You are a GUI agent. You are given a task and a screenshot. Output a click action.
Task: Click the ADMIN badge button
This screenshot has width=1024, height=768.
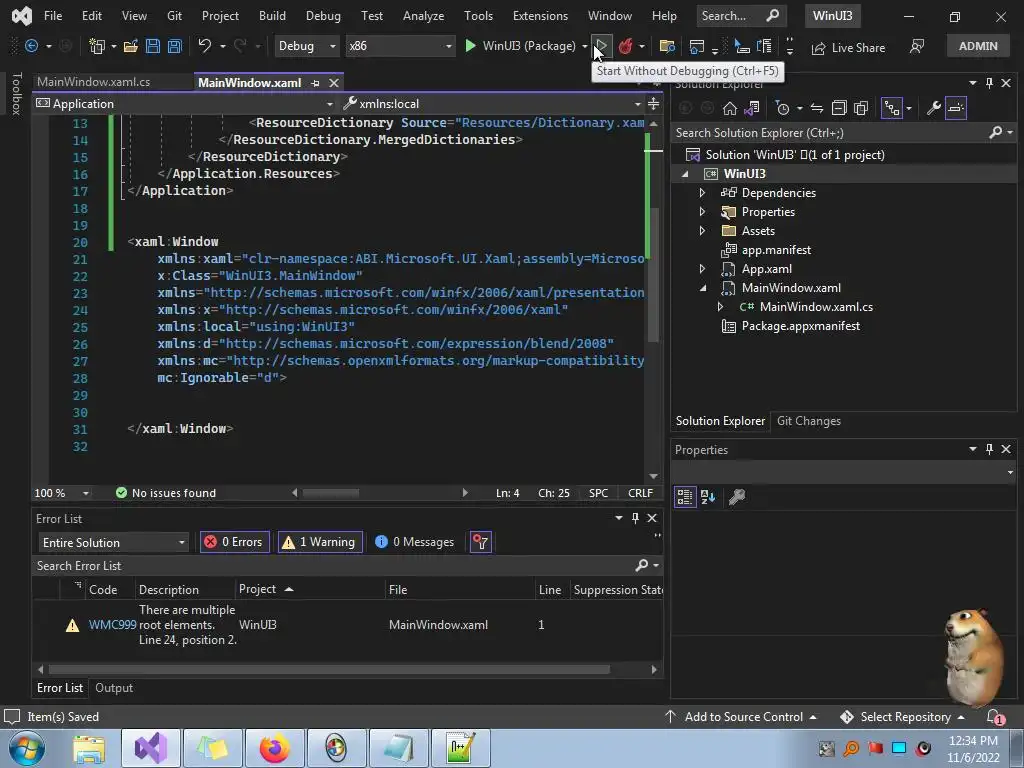(x=978, y=46)
